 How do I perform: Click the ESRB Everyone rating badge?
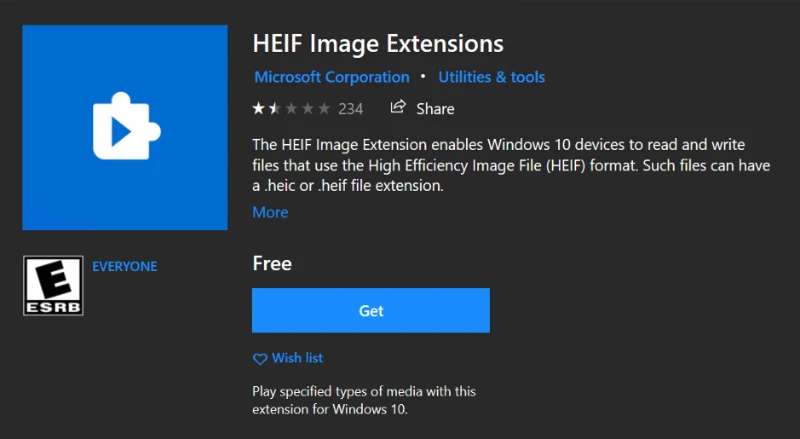coord(53,285)
